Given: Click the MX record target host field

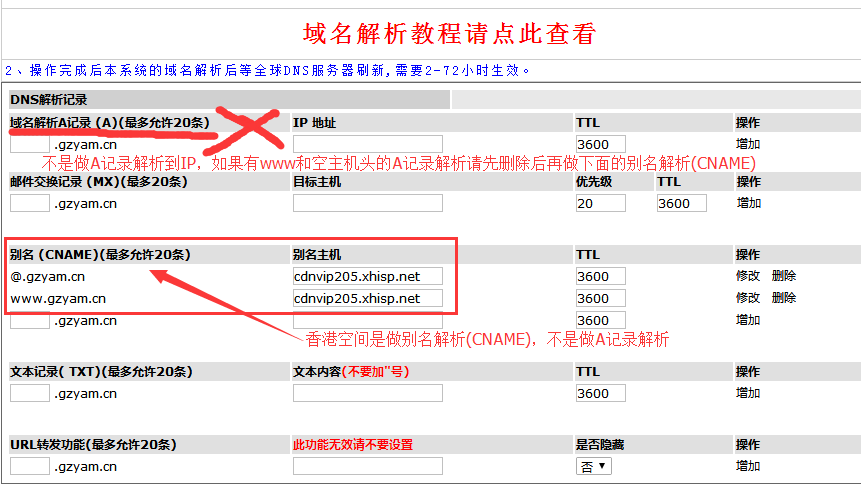Looking at the screenshot, I should coord(367,203).
